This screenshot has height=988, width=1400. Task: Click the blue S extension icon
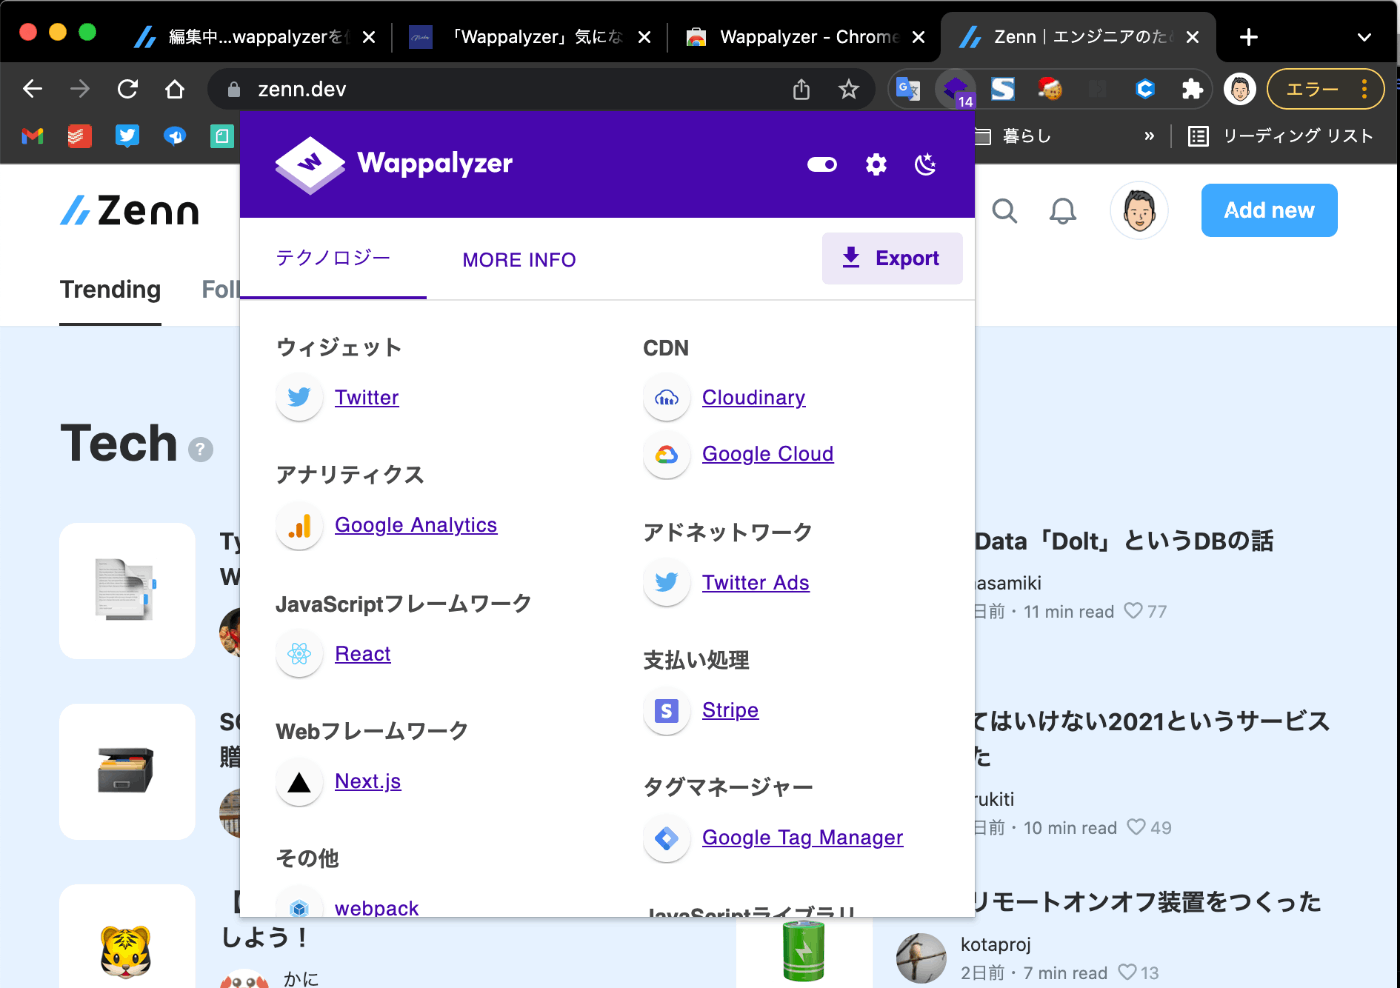(x=1003, y=89)
